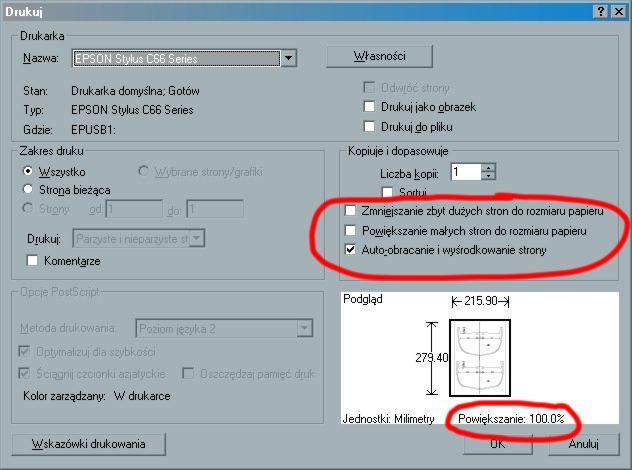Image resolution: width=632 pixels, height=470 pixels.
Task: Enable Zmniejszanie zbyt dużych stron checkbox
Action: coord(350,212)
